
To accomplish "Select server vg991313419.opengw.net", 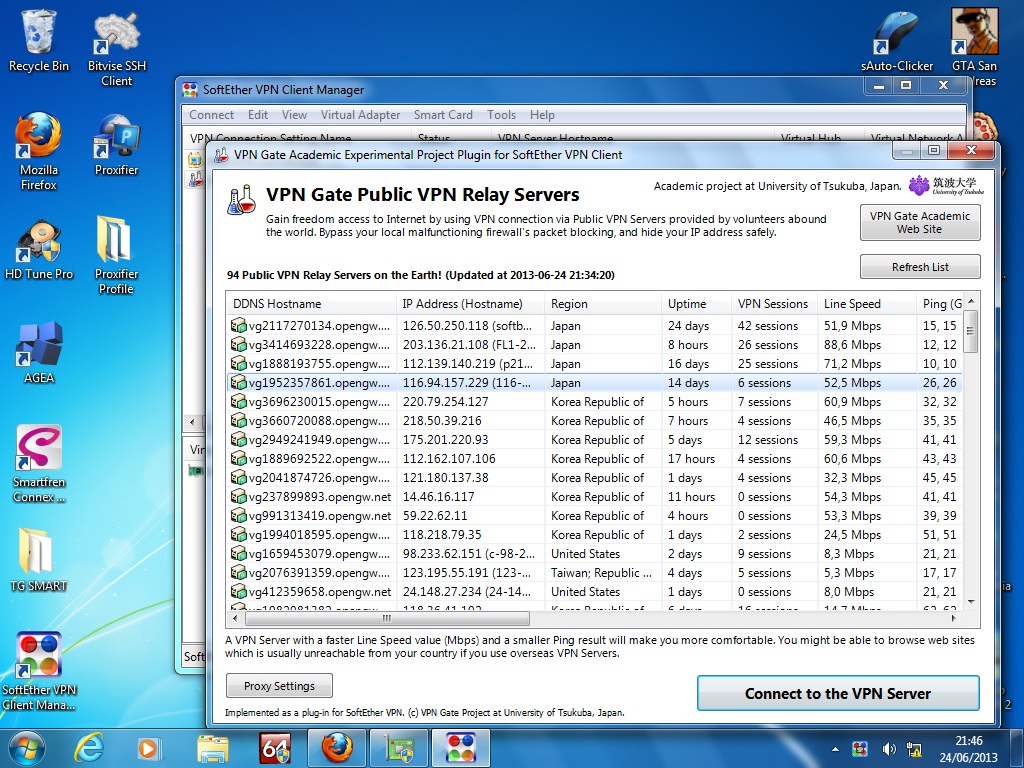I will [594, 515].
